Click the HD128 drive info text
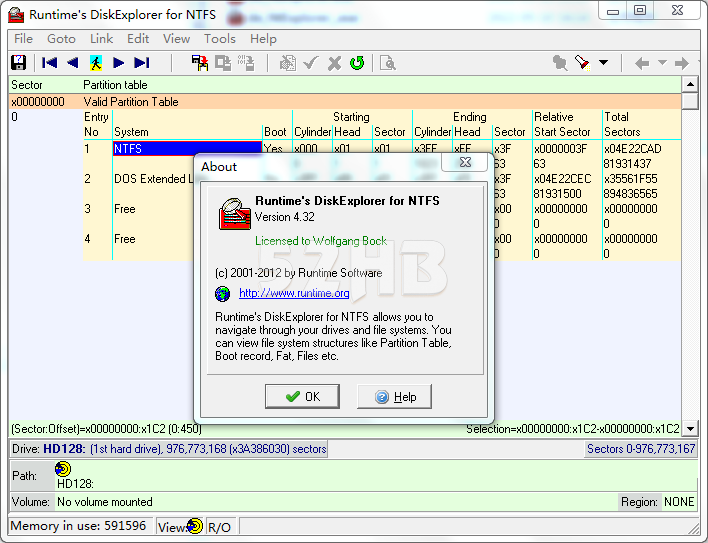This screenshot has width=708, height=543. 169,449
